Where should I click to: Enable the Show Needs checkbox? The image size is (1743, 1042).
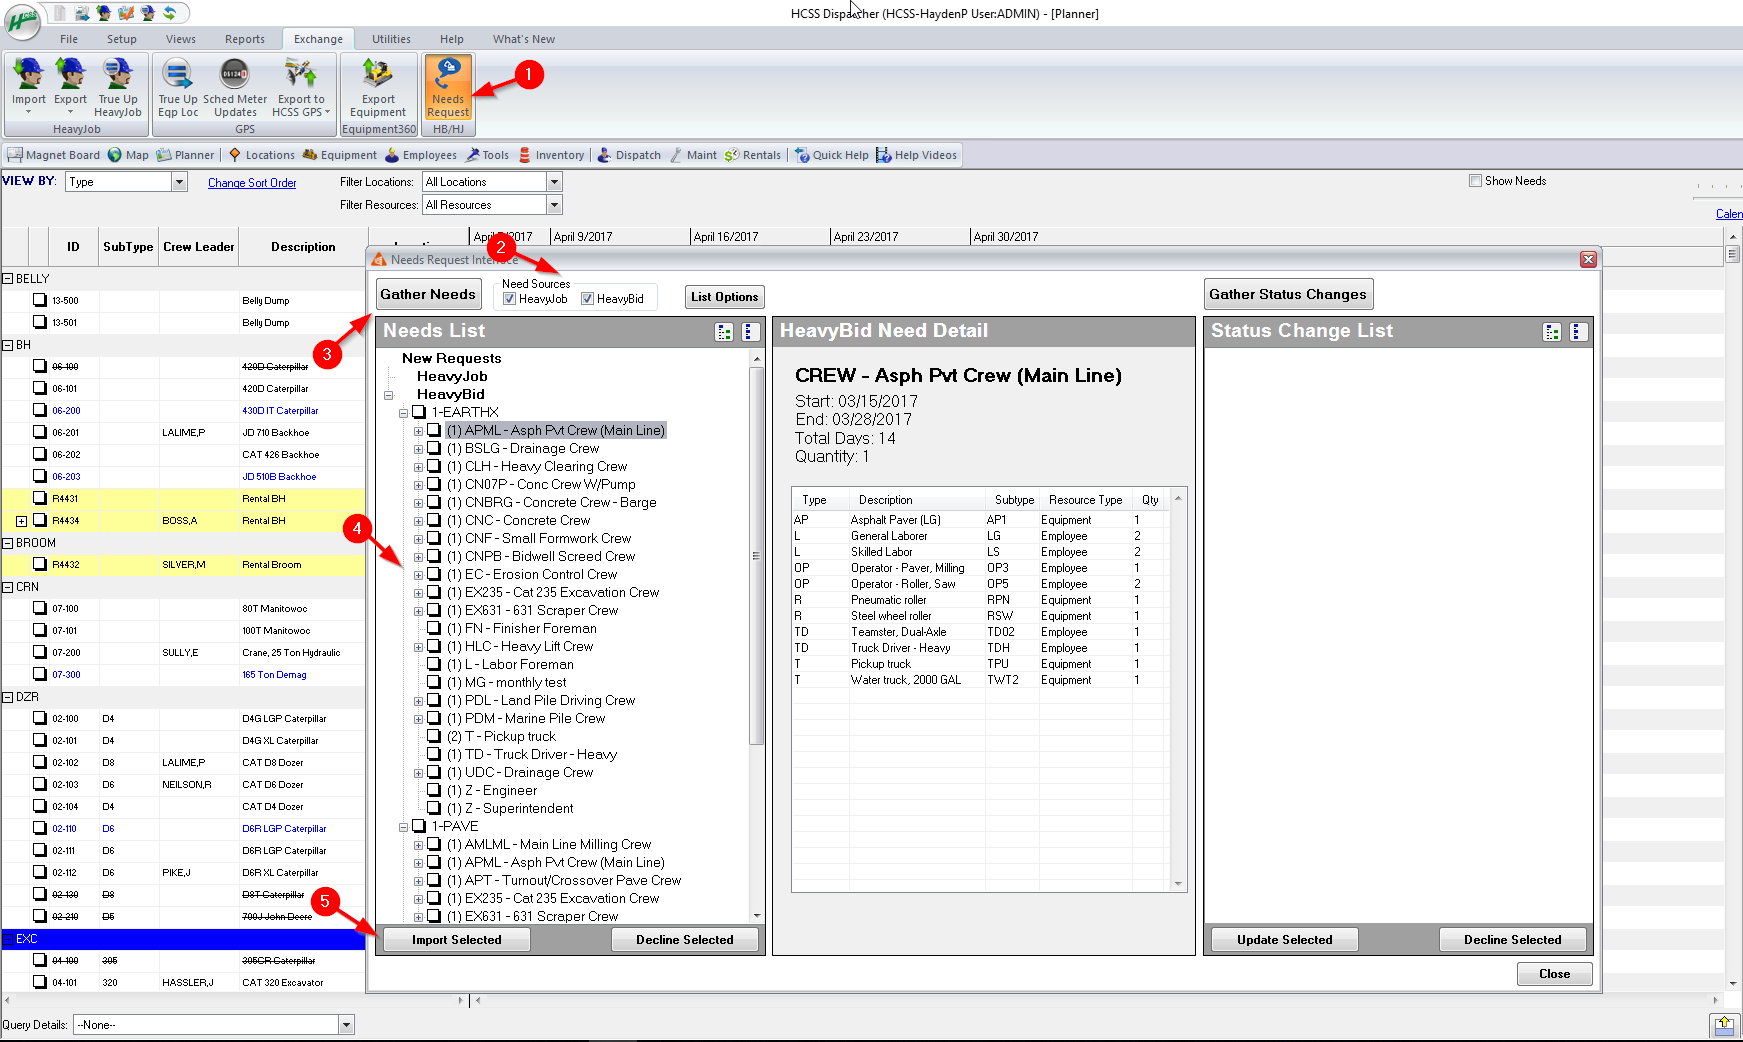click(x=1475, y=181)
